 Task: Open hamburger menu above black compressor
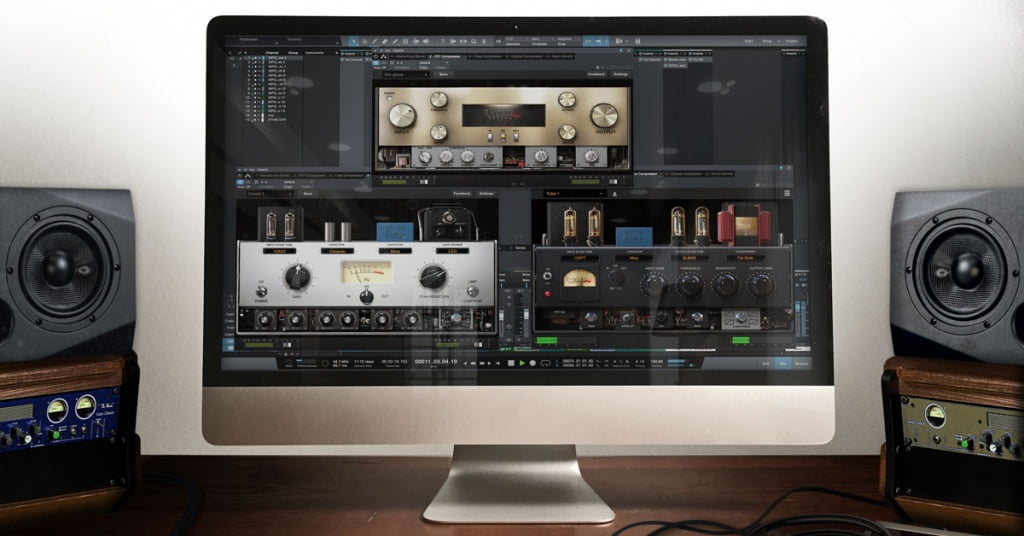[787, 193]
